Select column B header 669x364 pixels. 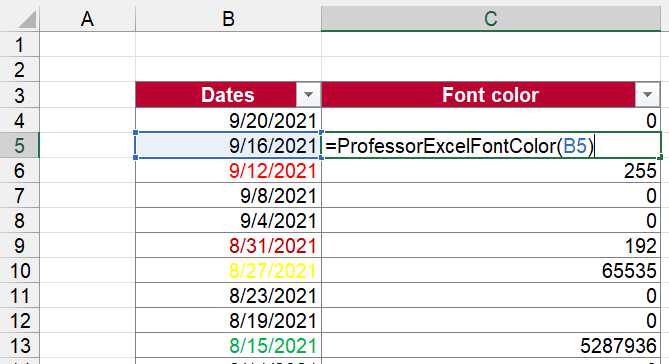[228, 19]
